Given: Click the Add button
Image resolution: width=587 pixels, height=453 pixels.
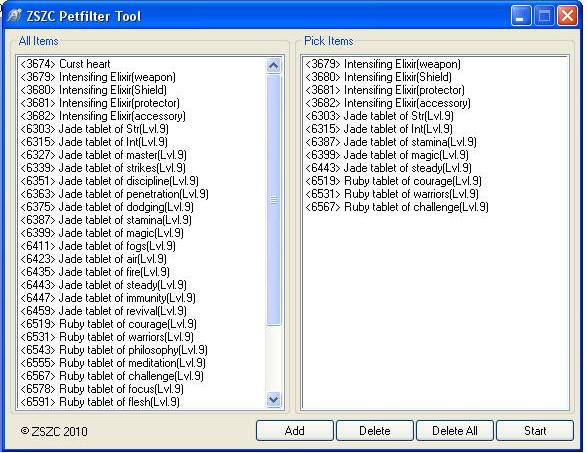Looking at the screenshot, I should pyautogui.click(x=295, y=431).
